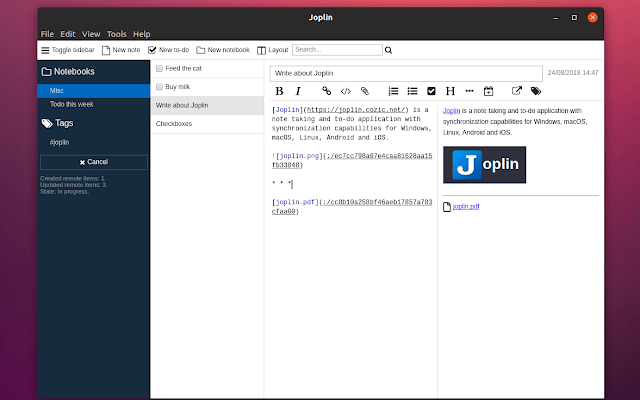The width and height of the screenshot is (640, 400).
Task: Select the Write about Joplin note in list
Action: click(x=207, y=105)
